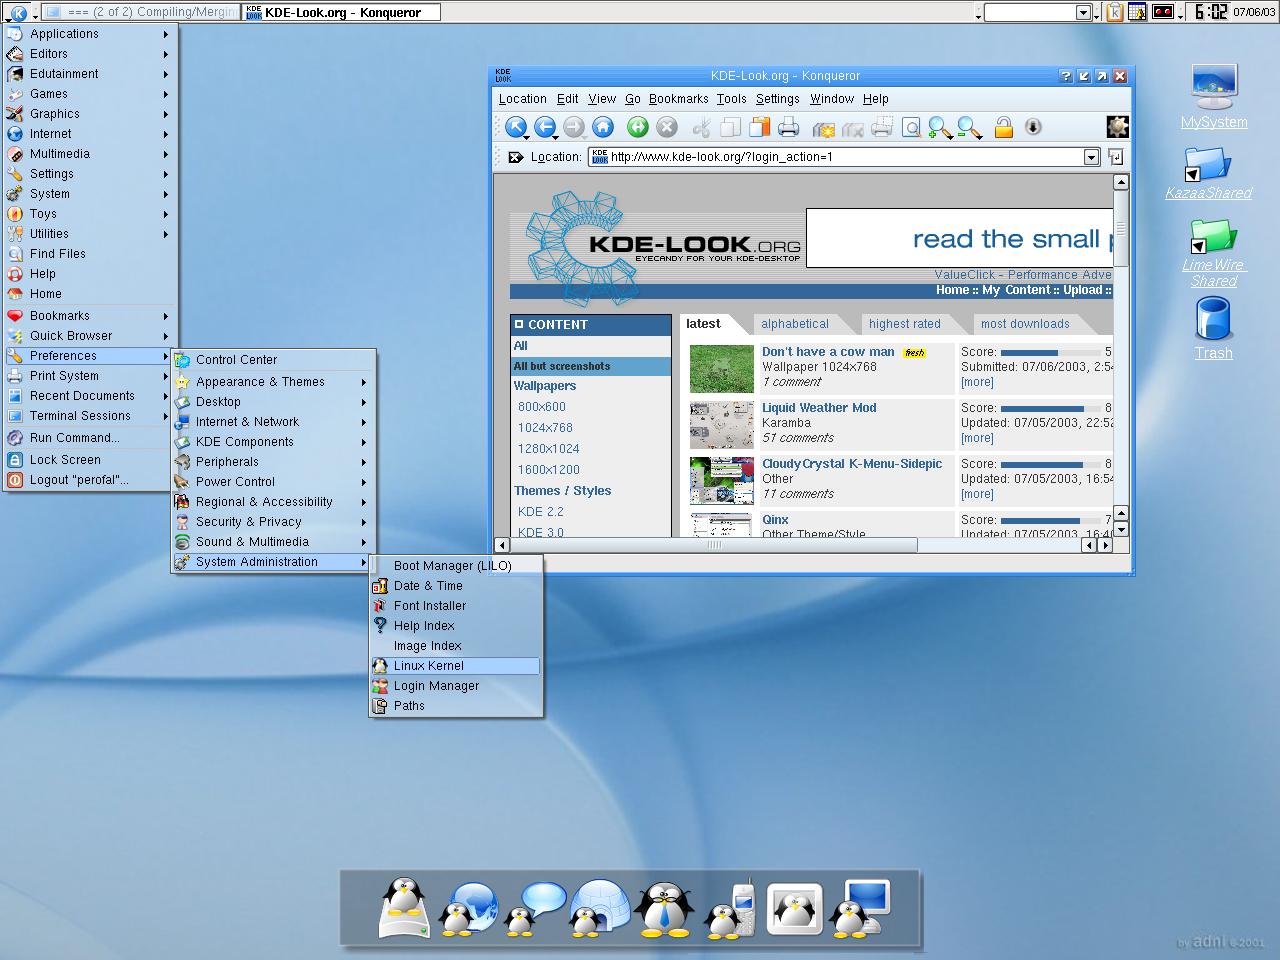Select Linux Kernel menu entry

point(455,666)
